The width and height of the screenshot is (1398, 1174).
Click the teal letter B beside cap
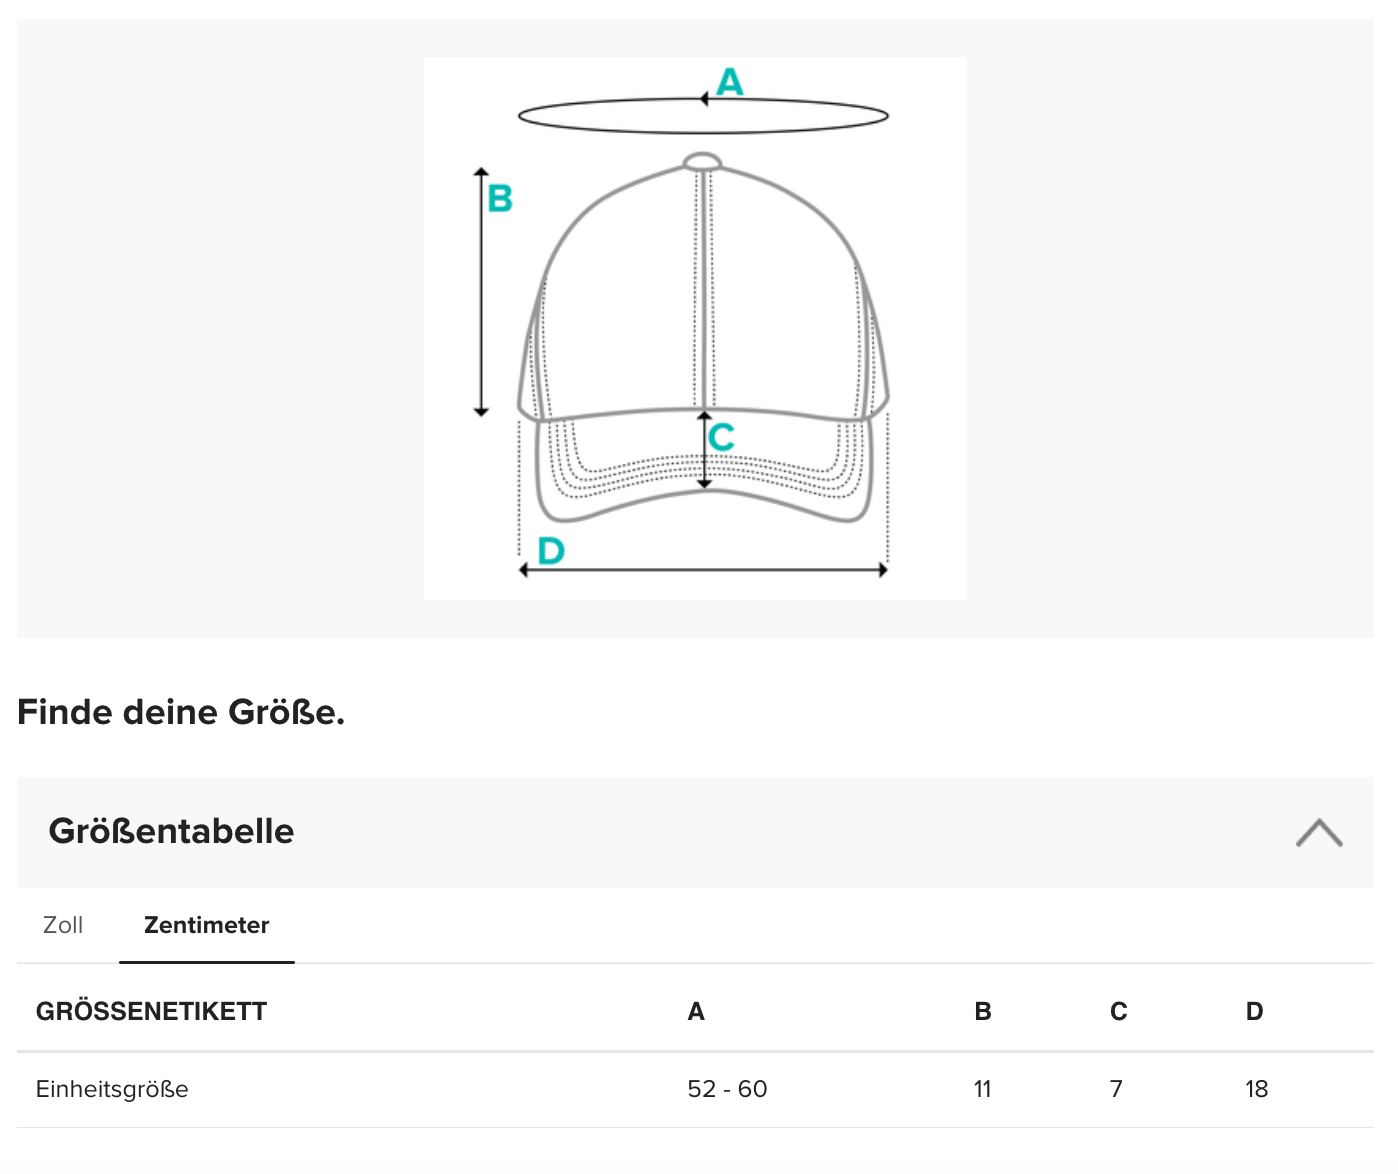click(500, 198)
